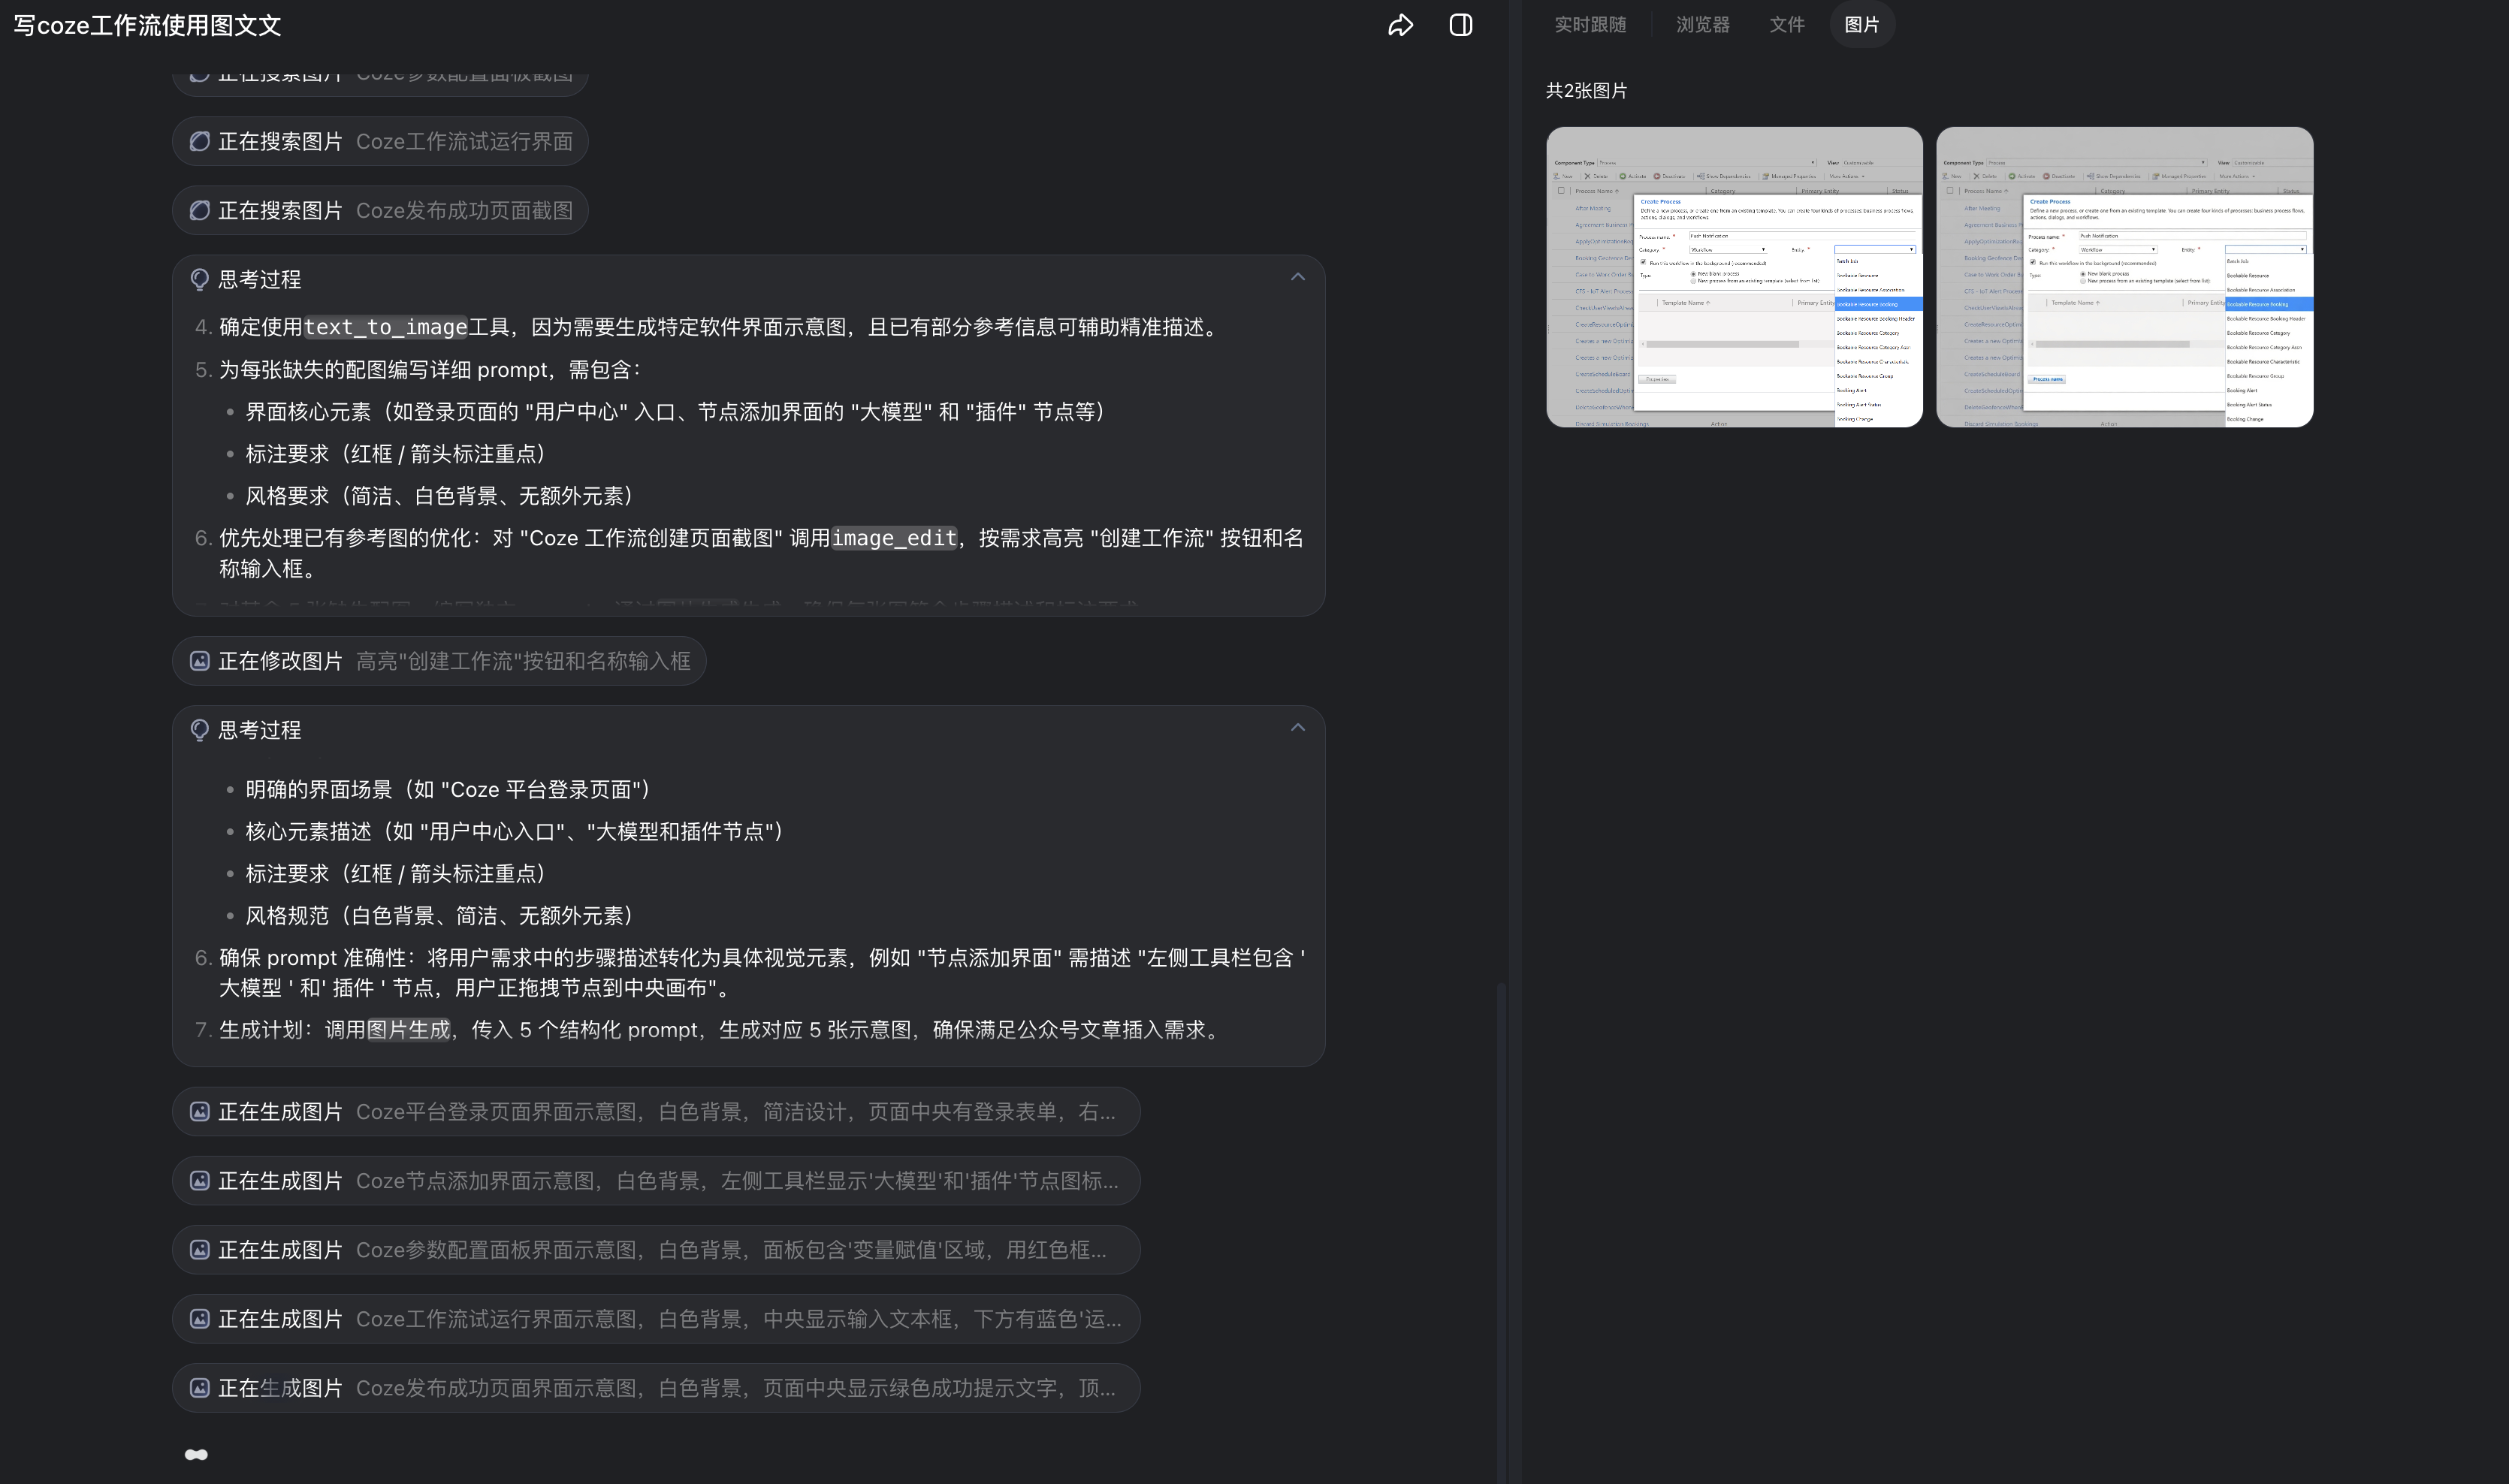This screenshot has height=1484, width=2509.
Task: Open the 浏览器 tab
Action: (1702, 25)
